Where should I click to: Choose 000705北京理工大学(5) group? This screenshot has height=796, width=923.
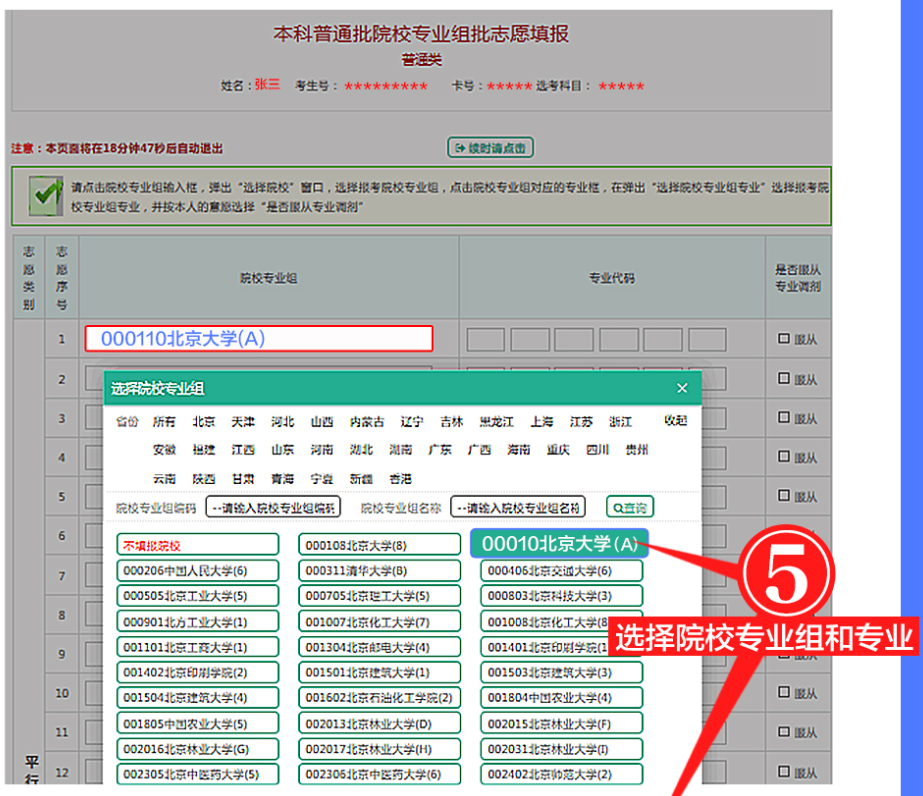point(380,596)
